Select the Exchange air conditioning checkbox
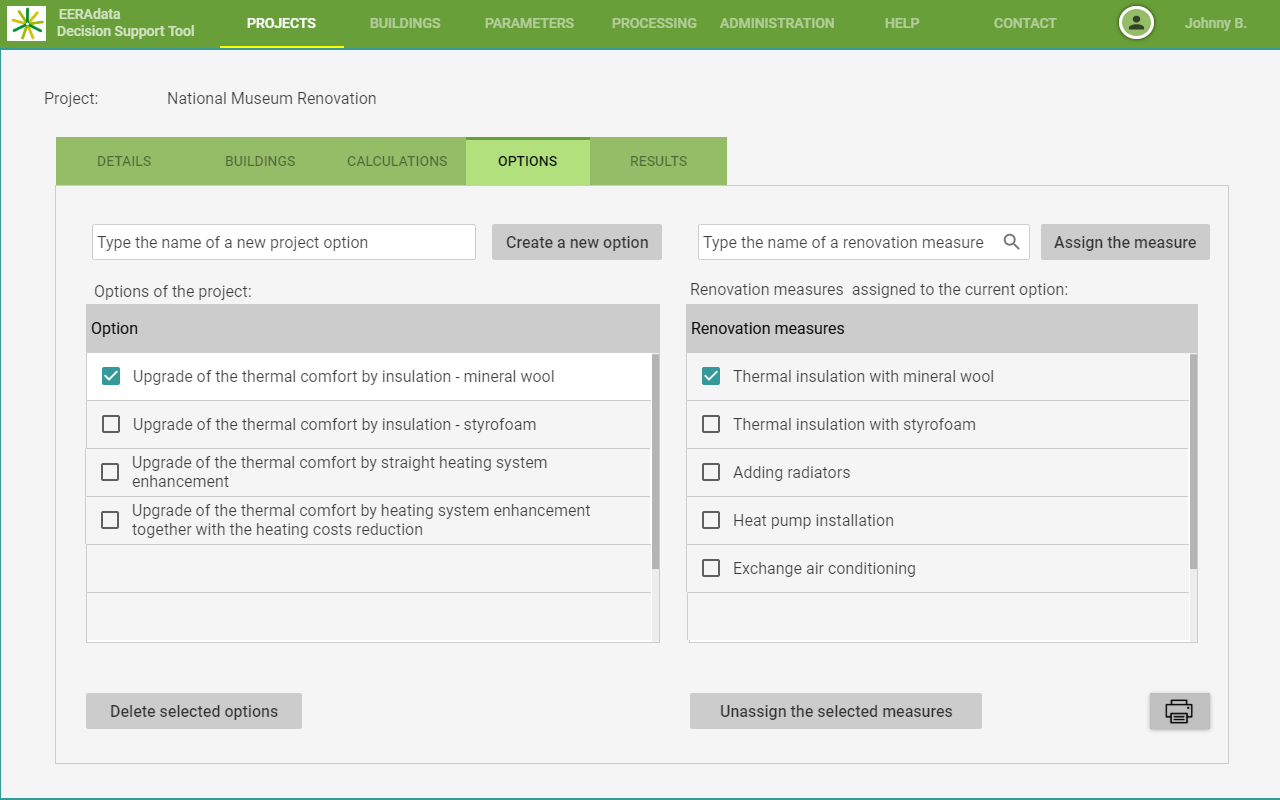 [711, 569]
